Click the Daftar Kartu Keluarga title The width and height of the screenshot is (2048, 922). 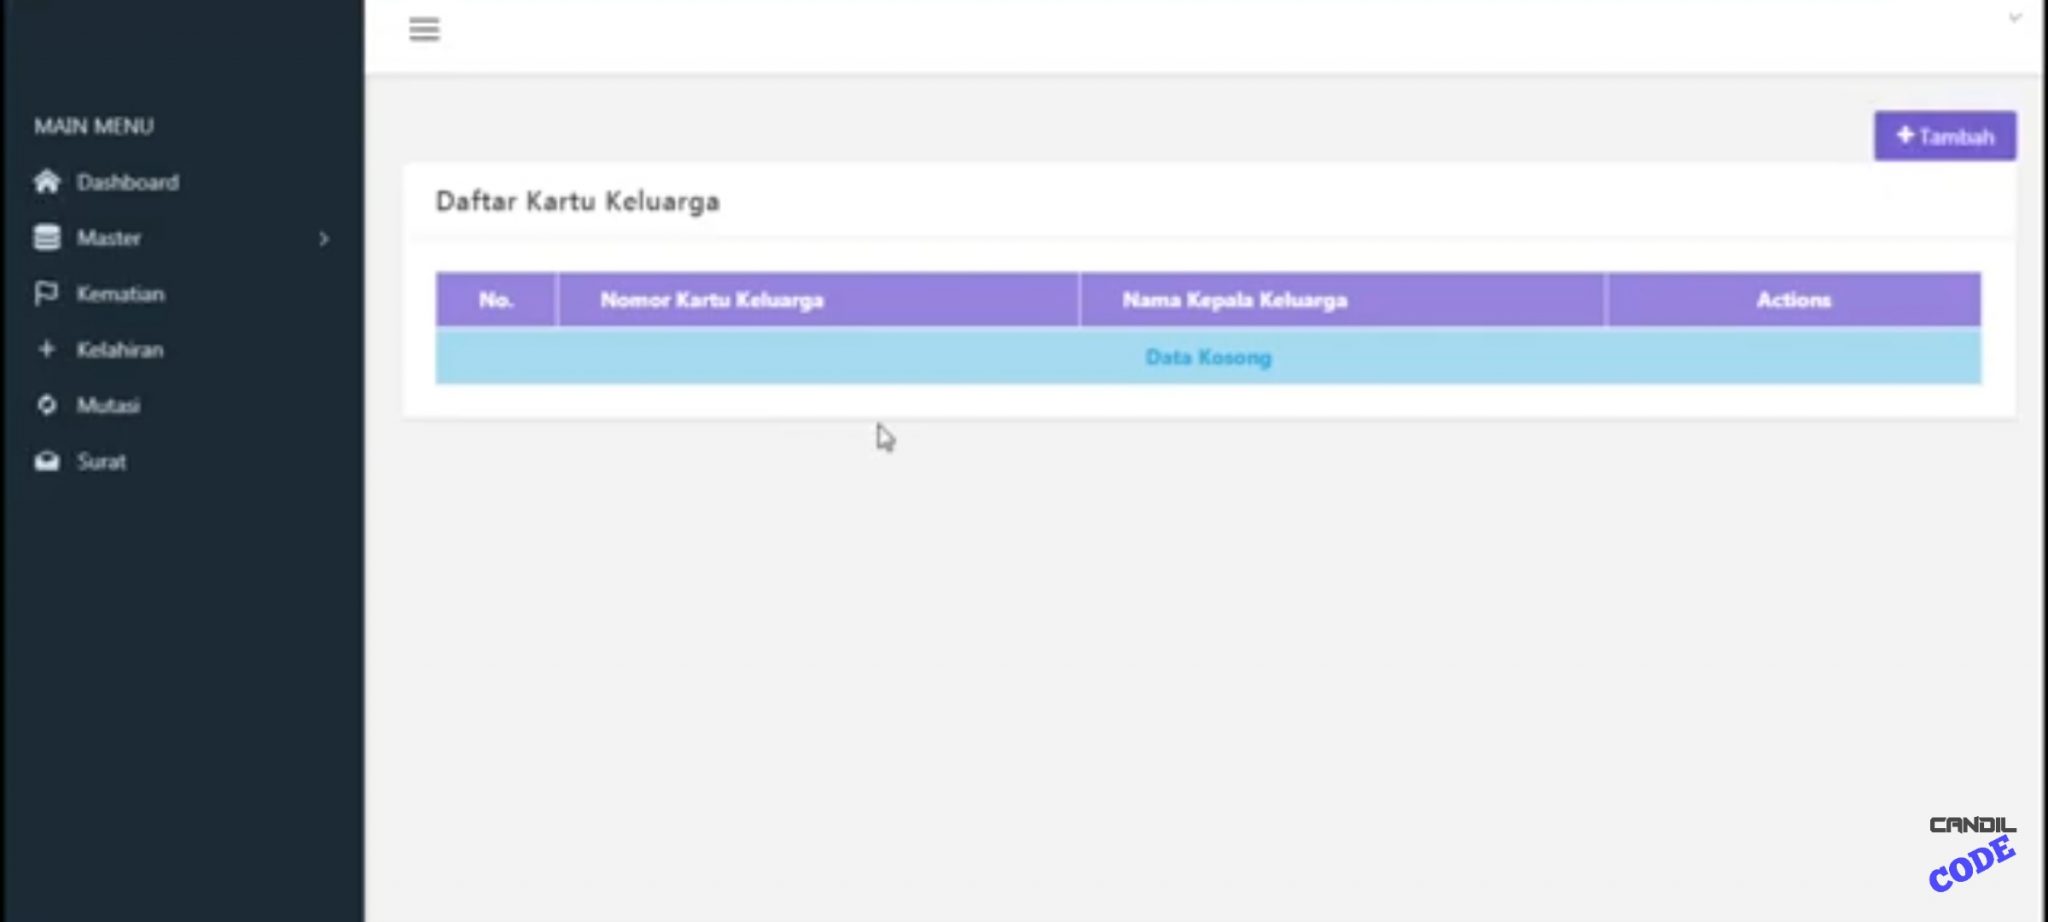coord(577,200)
